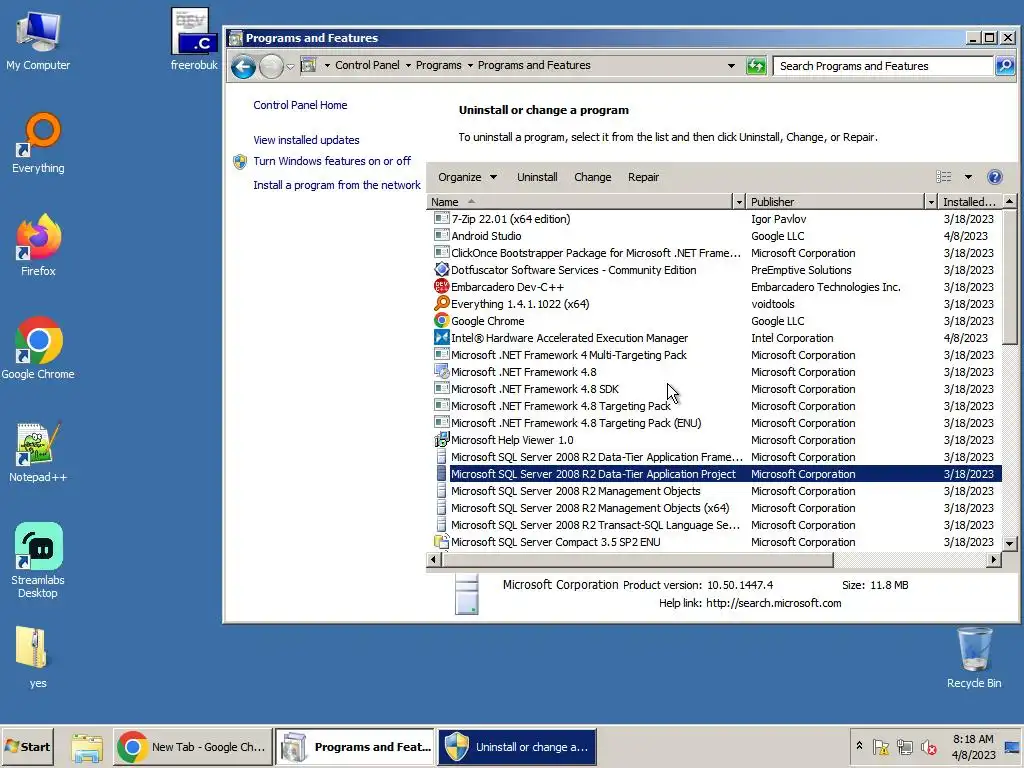Click the Embarcadero Dev-C++ list icon
This screenshot has width=1024, height=768.
tap(441, 287)
